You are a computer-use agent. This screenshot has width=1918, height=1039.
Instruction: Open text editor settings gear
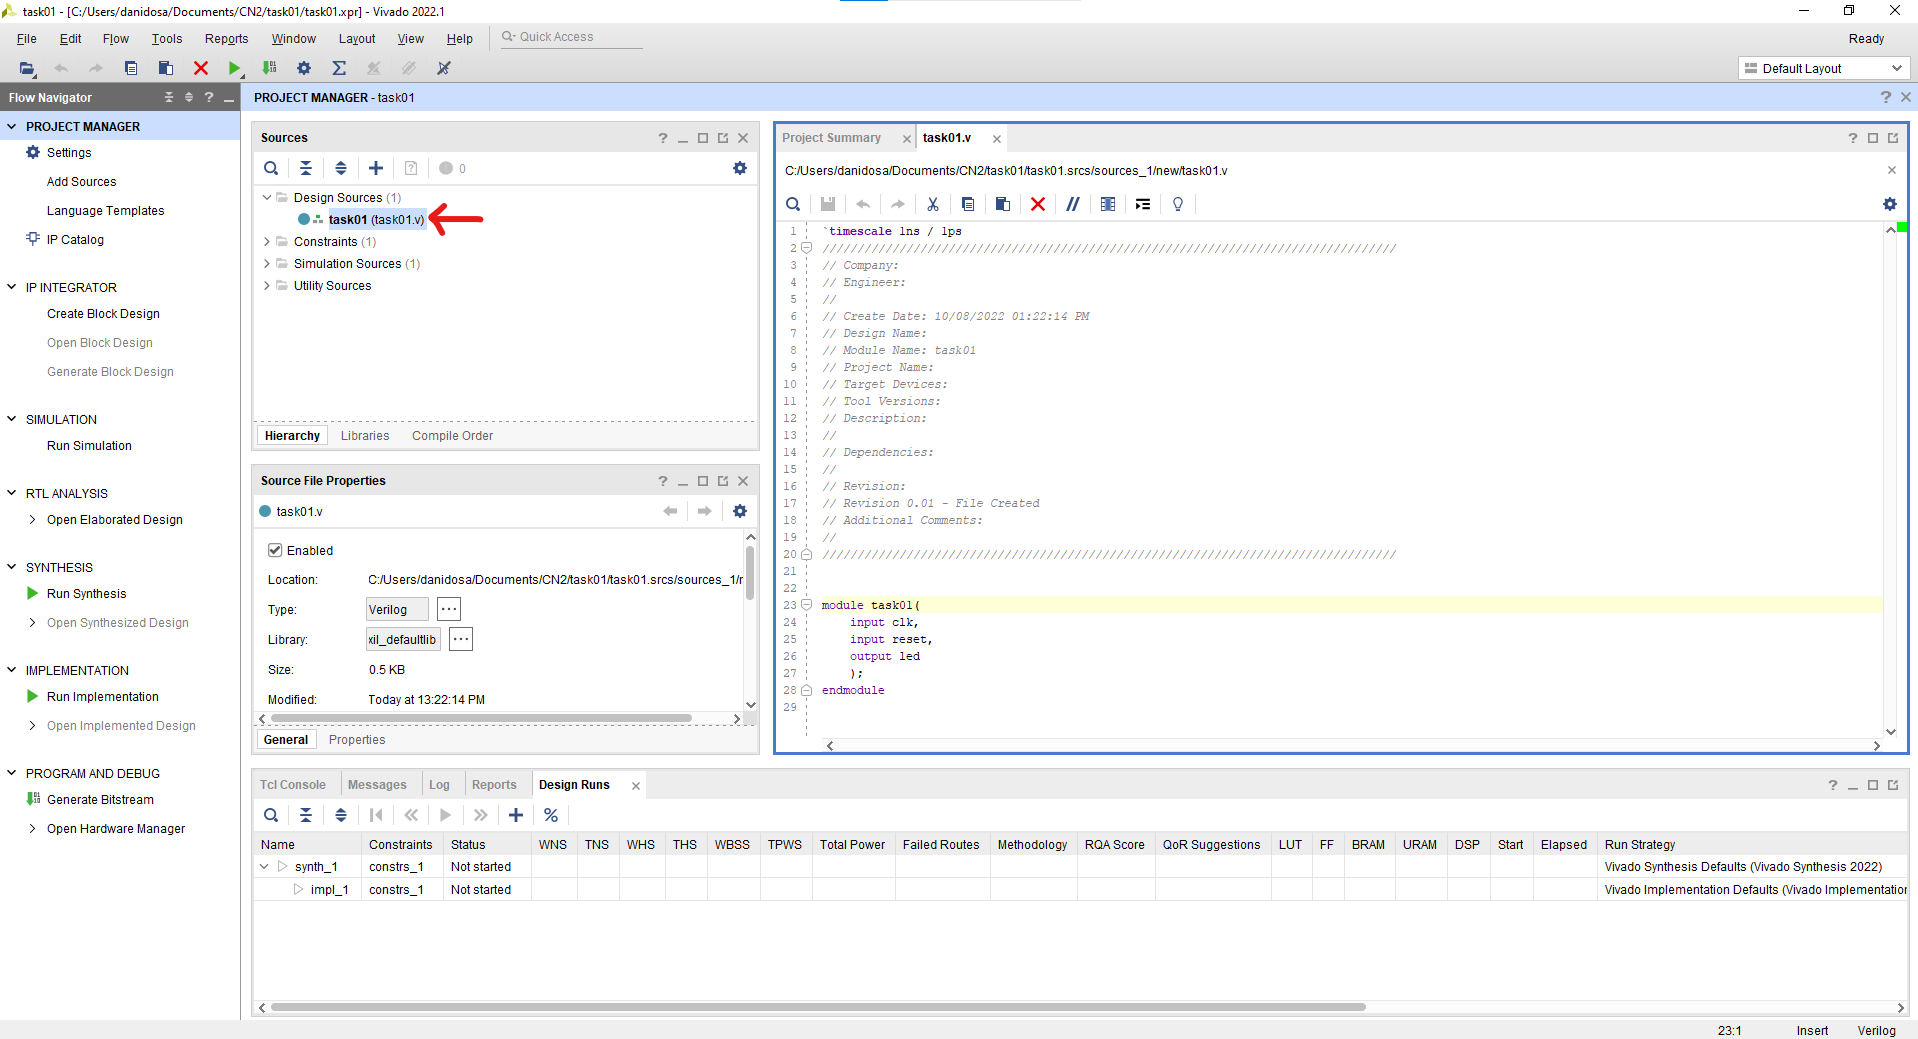(1890, 204)
